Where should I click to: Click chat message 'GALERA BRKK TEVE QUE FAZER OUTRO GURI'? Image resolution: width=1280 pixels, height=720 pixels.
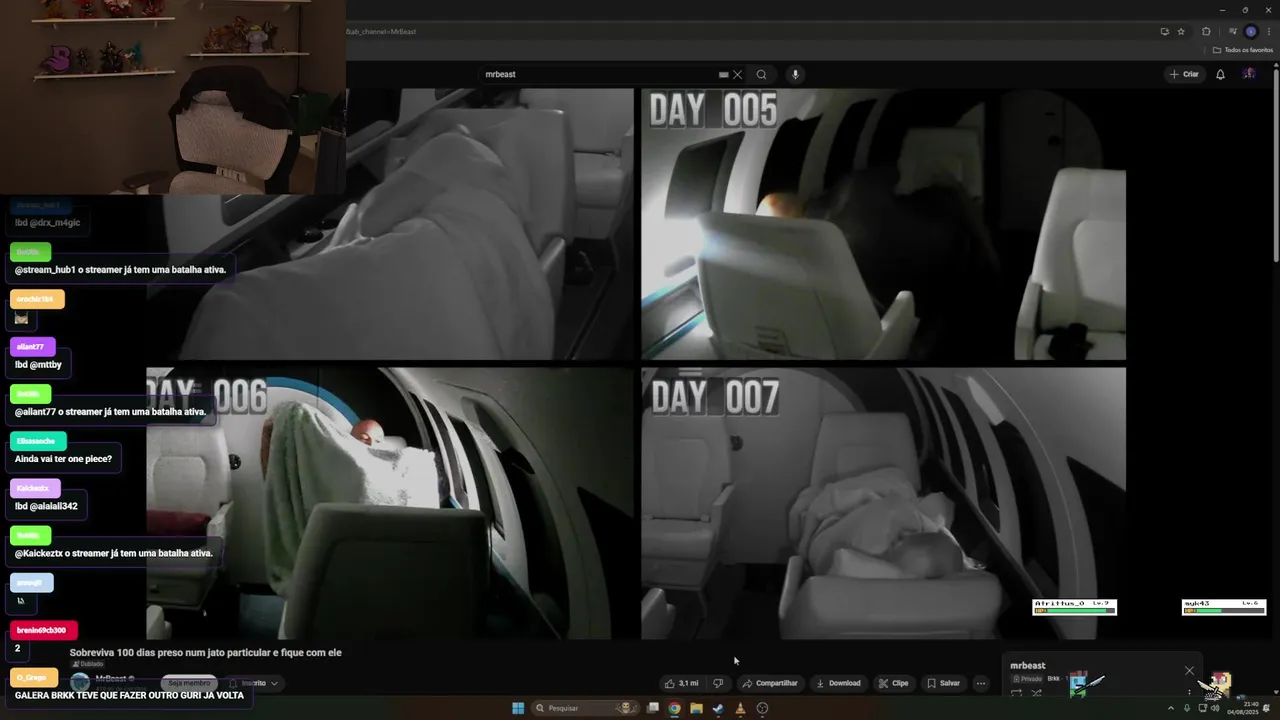coord(129,695)
